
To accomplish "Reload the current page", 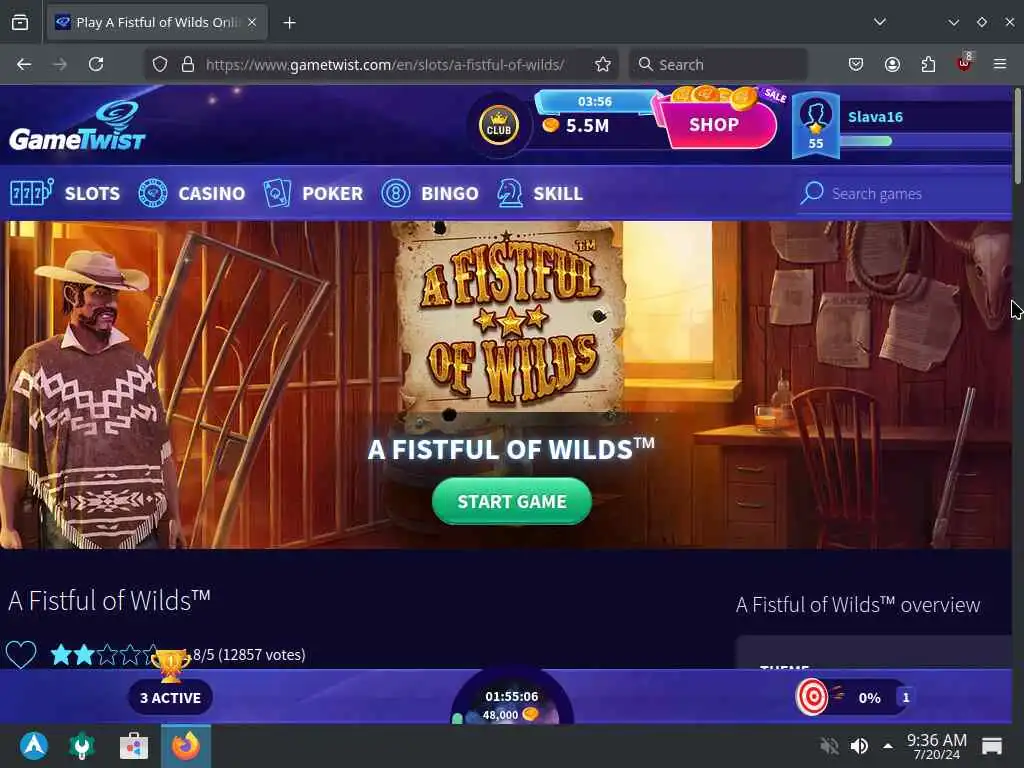I will (96, 64).
